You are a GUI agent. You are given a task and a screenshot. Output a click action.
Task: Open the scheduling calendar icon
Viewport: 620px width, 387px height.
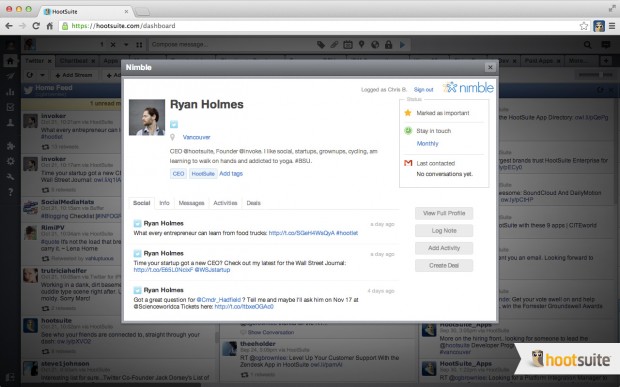(348, 45)
